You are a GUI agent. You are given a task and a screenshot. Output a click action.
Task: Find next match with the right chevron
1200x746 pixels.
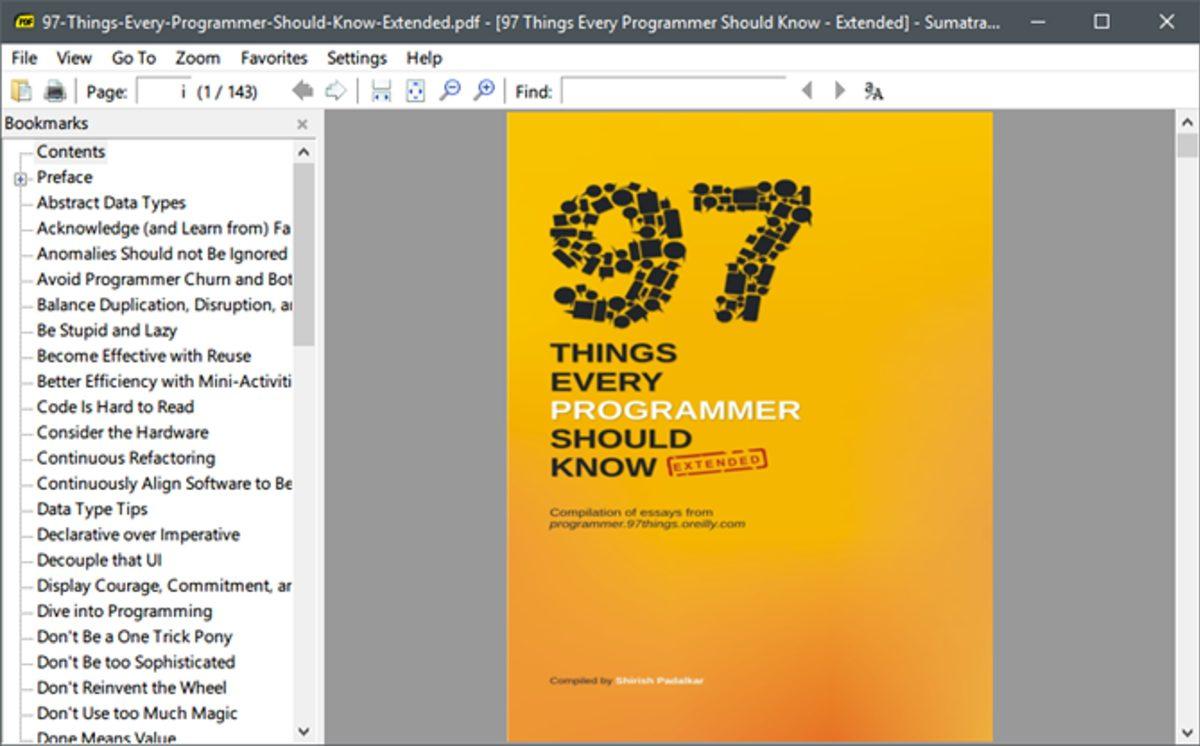pyautogui.click(x=838, y=90)
